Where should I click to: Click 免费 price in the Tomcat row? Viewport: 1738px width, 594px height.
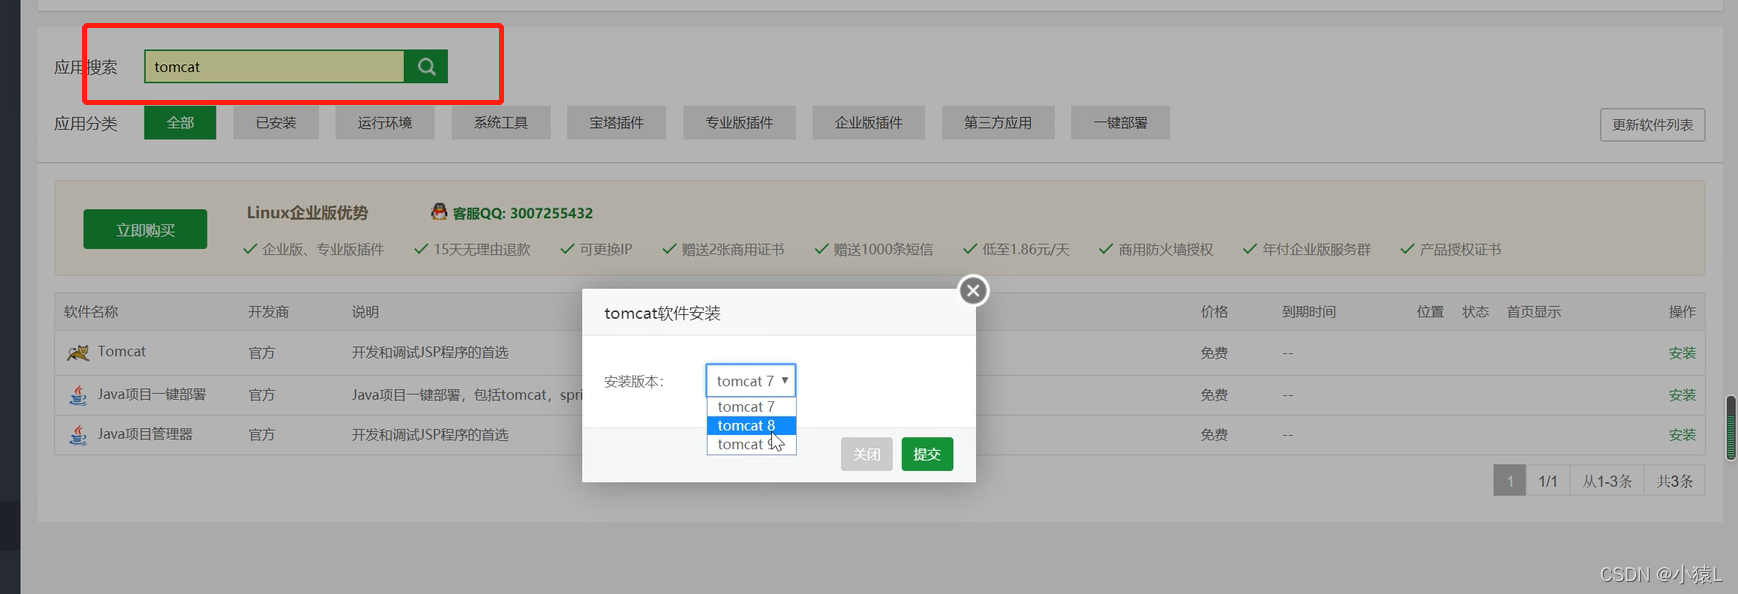click(x=1214, y=353)
